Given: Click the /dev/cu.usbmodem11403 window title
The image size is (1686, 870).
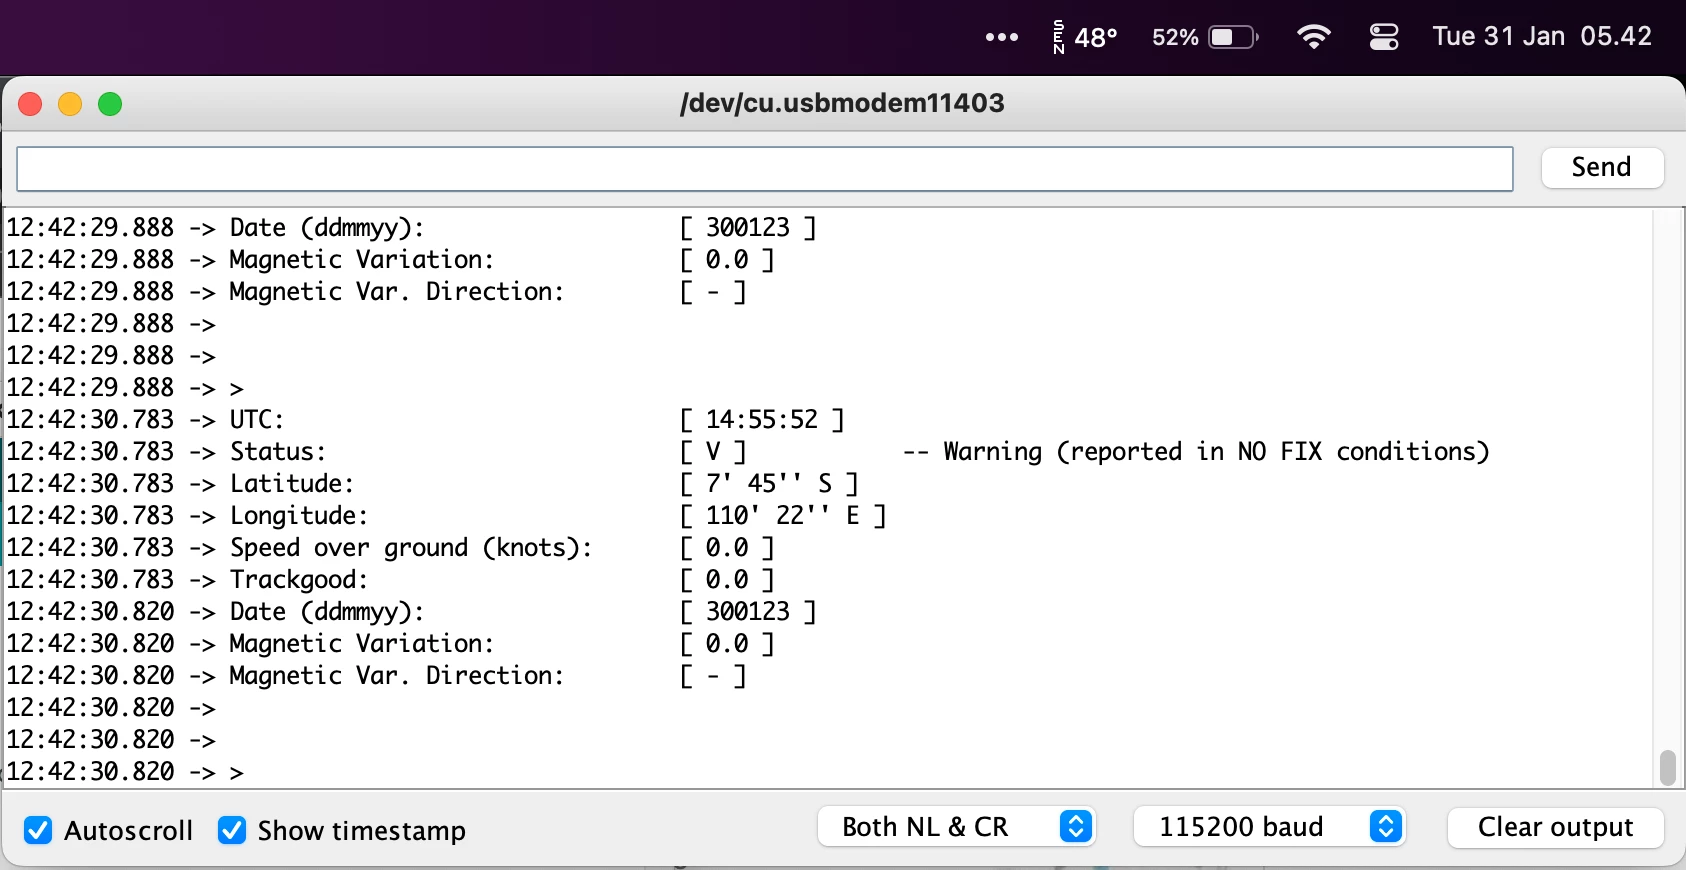Looking at the screenshot, I should click(x=842, y=103).
